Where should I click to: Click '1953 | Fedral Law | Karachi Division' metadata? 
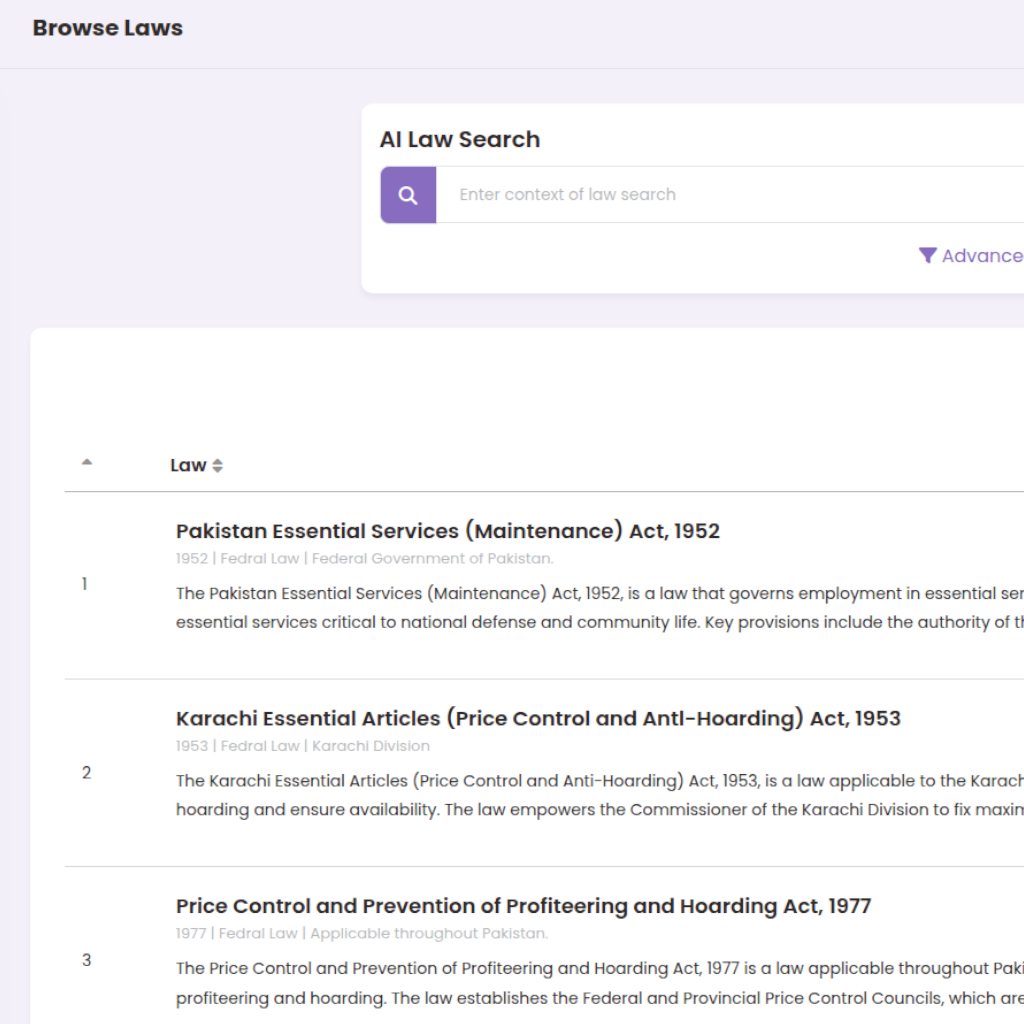pos(302,746)
